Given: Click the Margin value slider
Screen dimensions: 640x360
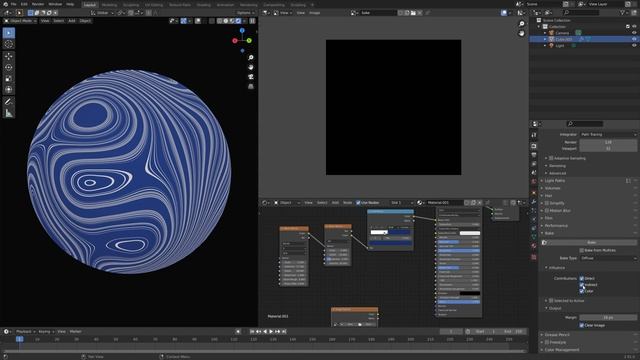Looking at the screenshot, I should [608, 317].
